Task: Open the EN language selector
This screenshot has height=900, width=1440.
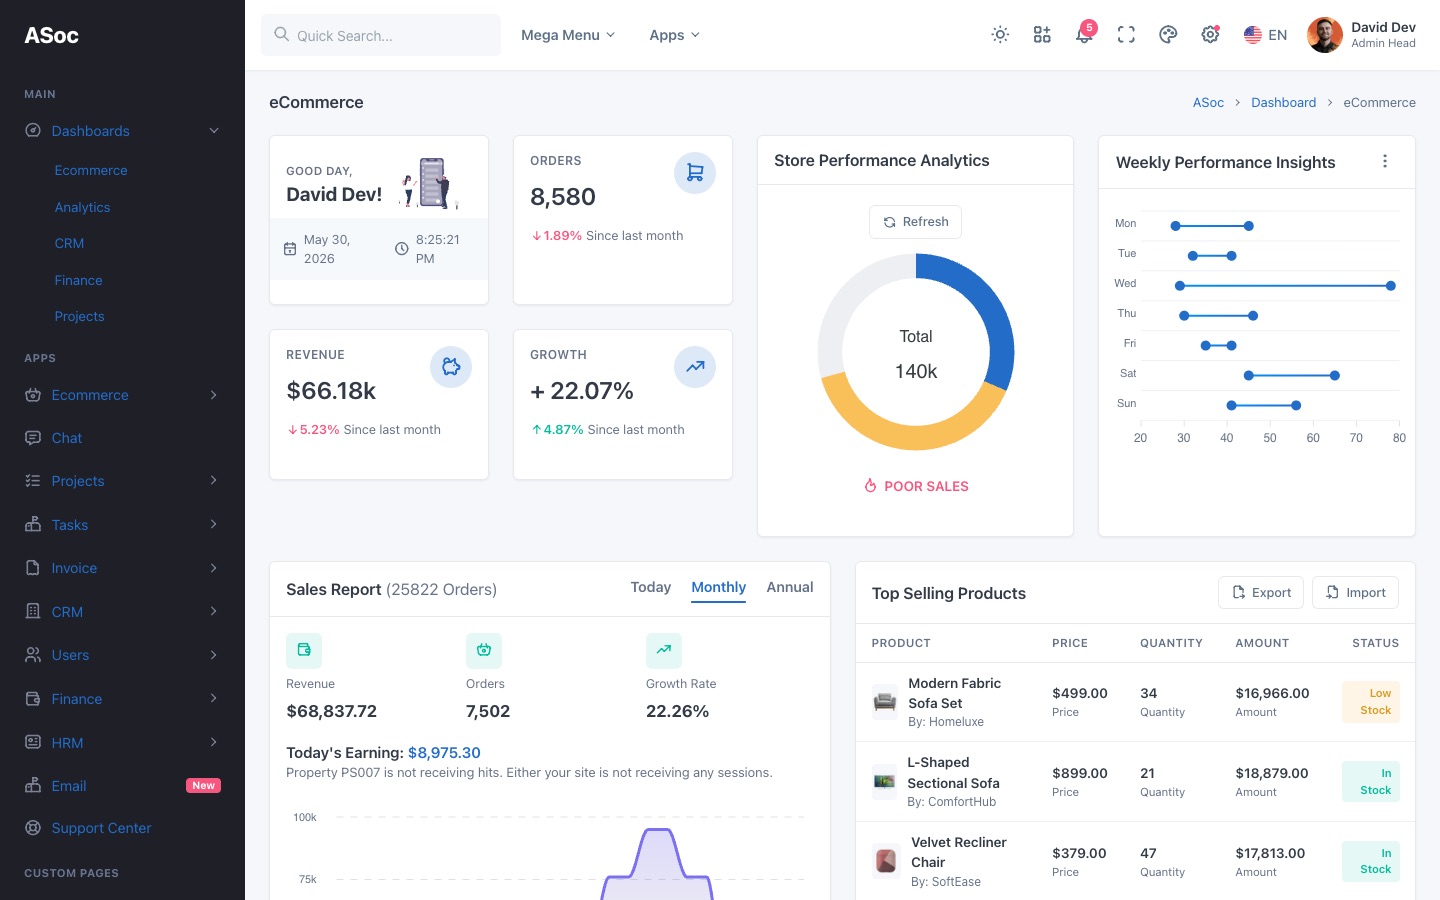Action: coord(1265,35)
